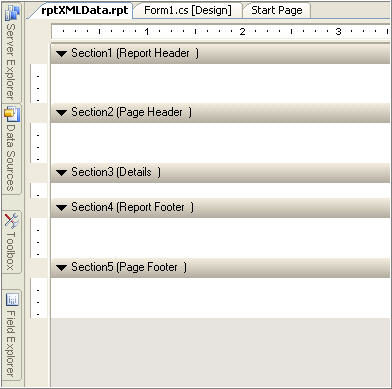Collapse Section4 Report Footer with its arrow

point(62,208)
